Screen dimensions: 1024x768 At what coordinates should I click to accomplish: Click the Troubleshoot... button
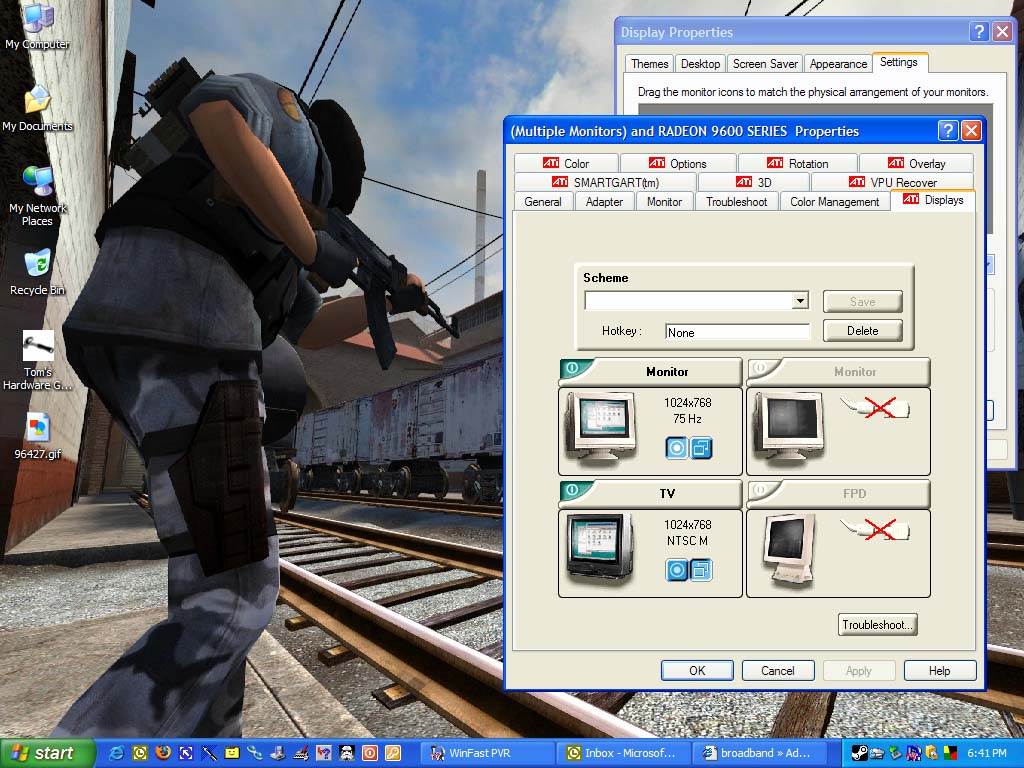(x=878, y=624)
